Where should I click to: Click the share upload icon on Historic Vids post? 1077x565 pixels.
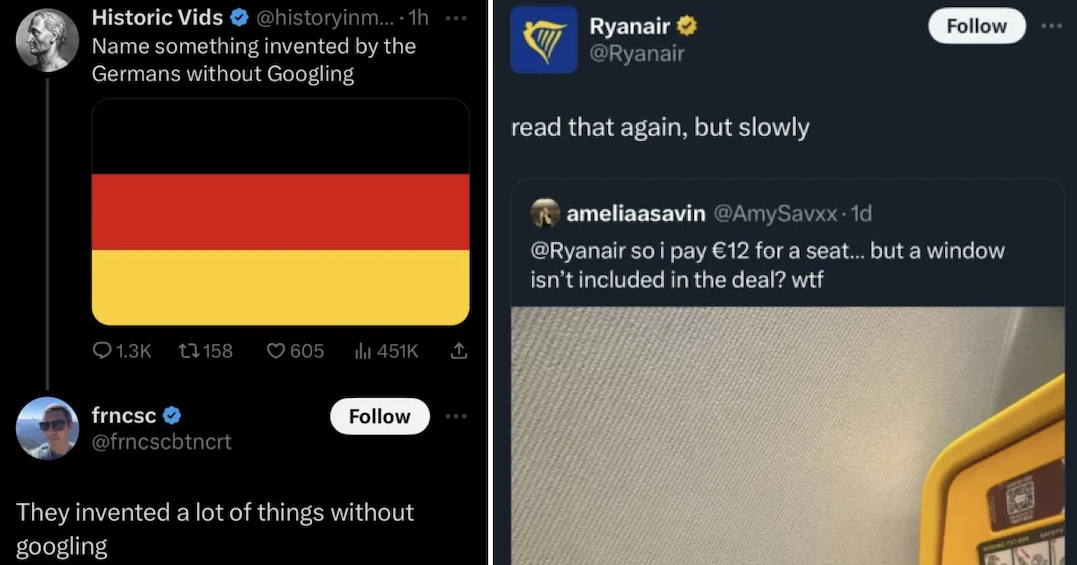(x=459, y=351)
